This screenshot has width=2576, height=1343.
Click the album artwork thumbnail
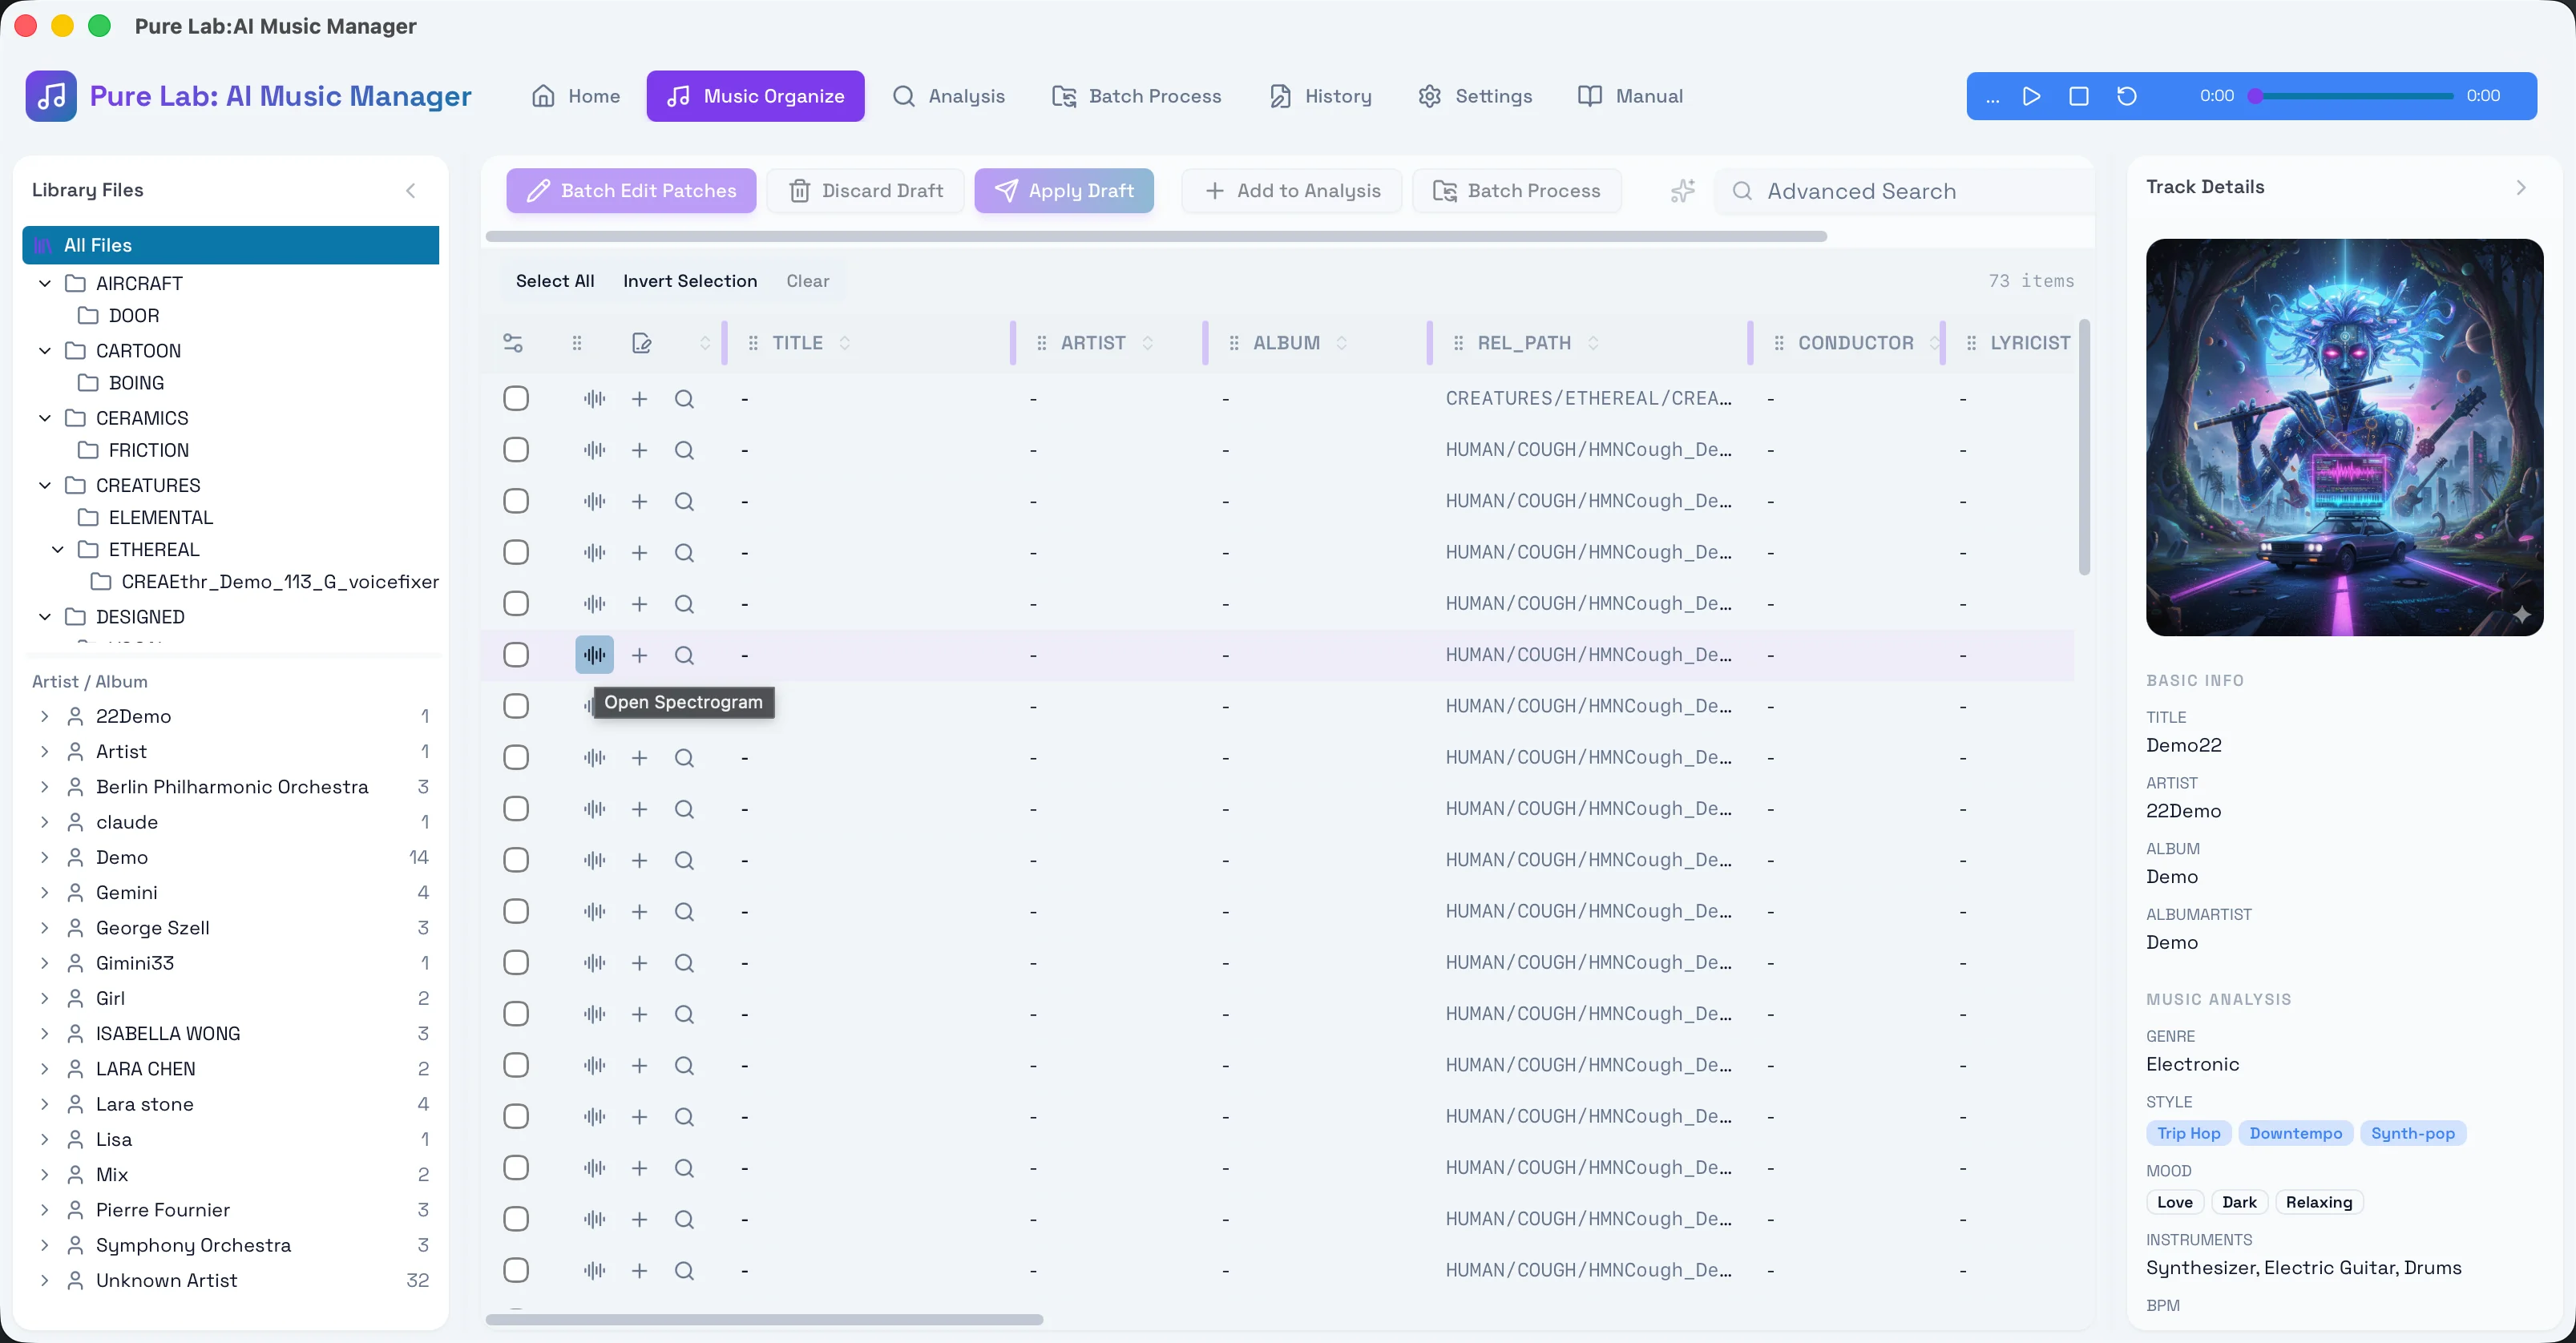coord(2344,437)
